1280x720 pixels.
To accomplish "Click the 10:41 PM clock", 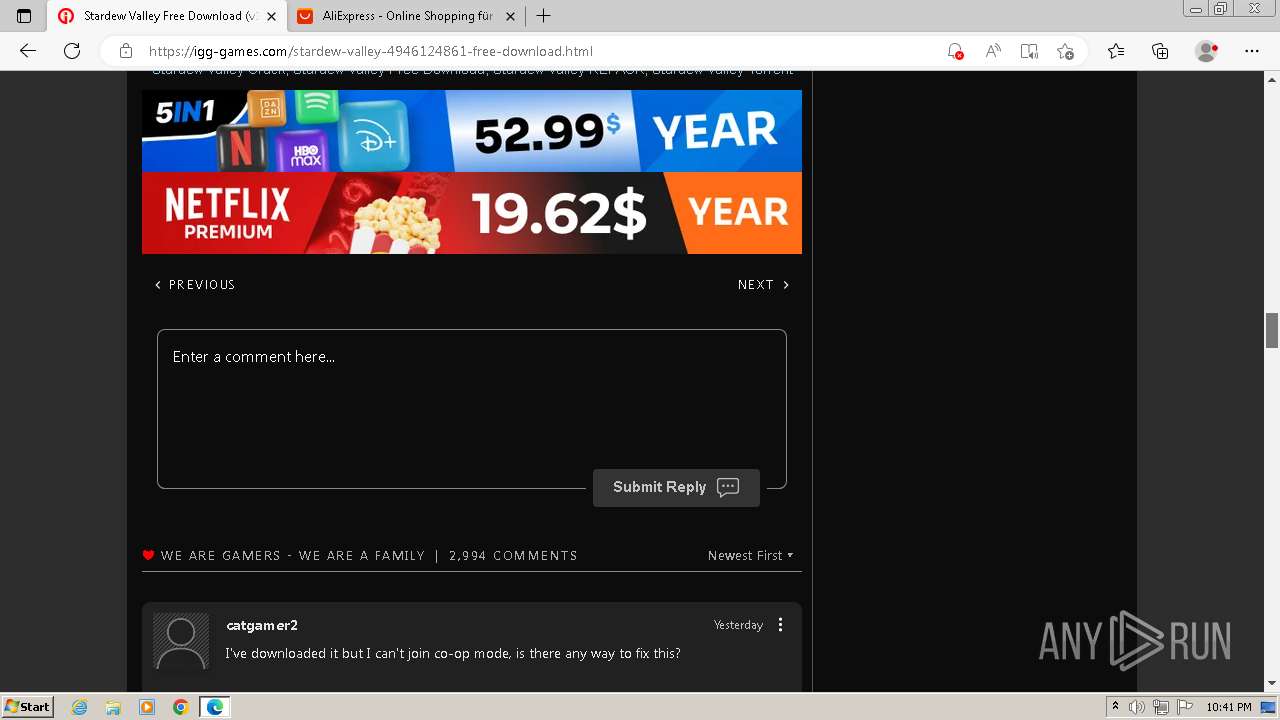I will (1229, 707).
